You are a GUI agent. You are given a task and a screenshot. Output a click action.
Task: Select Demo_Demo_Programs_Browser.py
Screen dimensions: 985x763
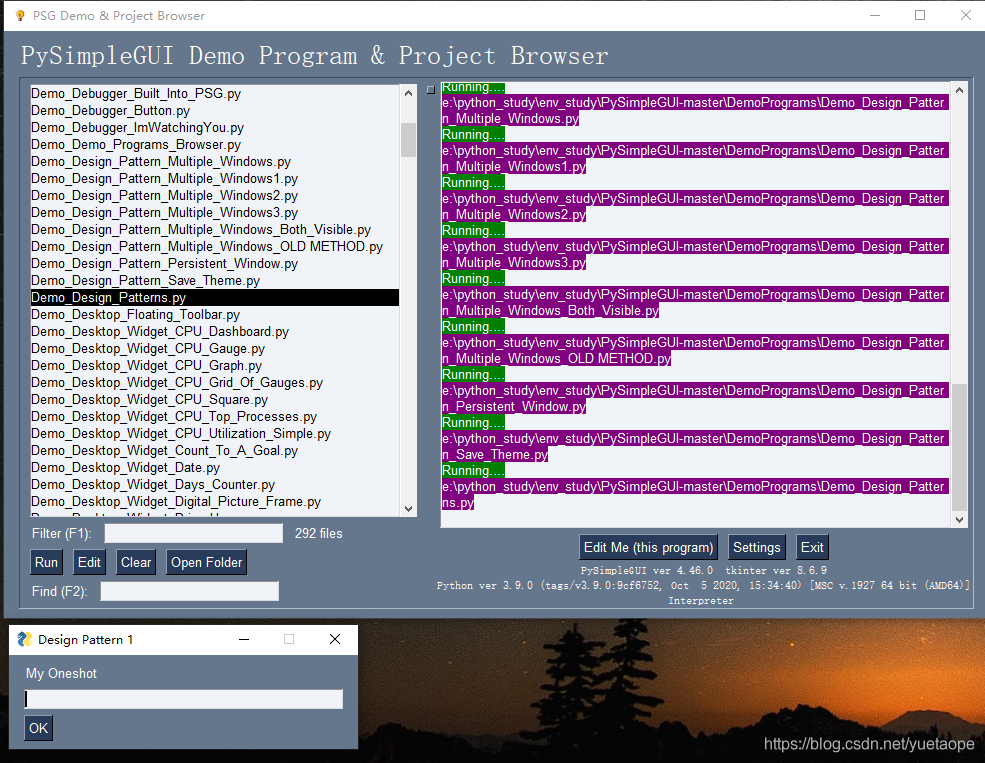(215, 144)
